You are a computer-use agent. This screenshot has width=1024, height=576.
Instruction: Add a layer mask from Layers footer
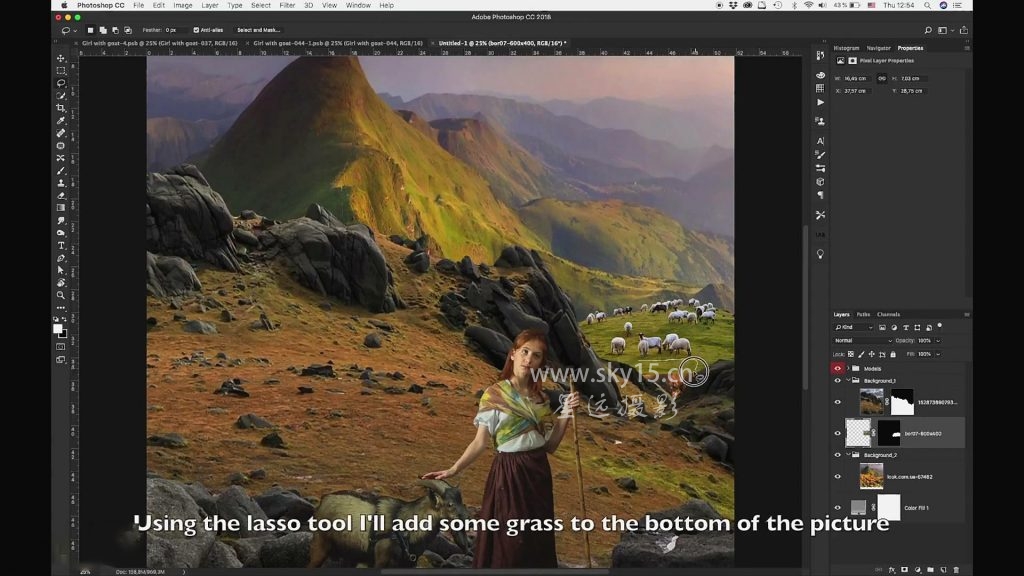point(904,570)
